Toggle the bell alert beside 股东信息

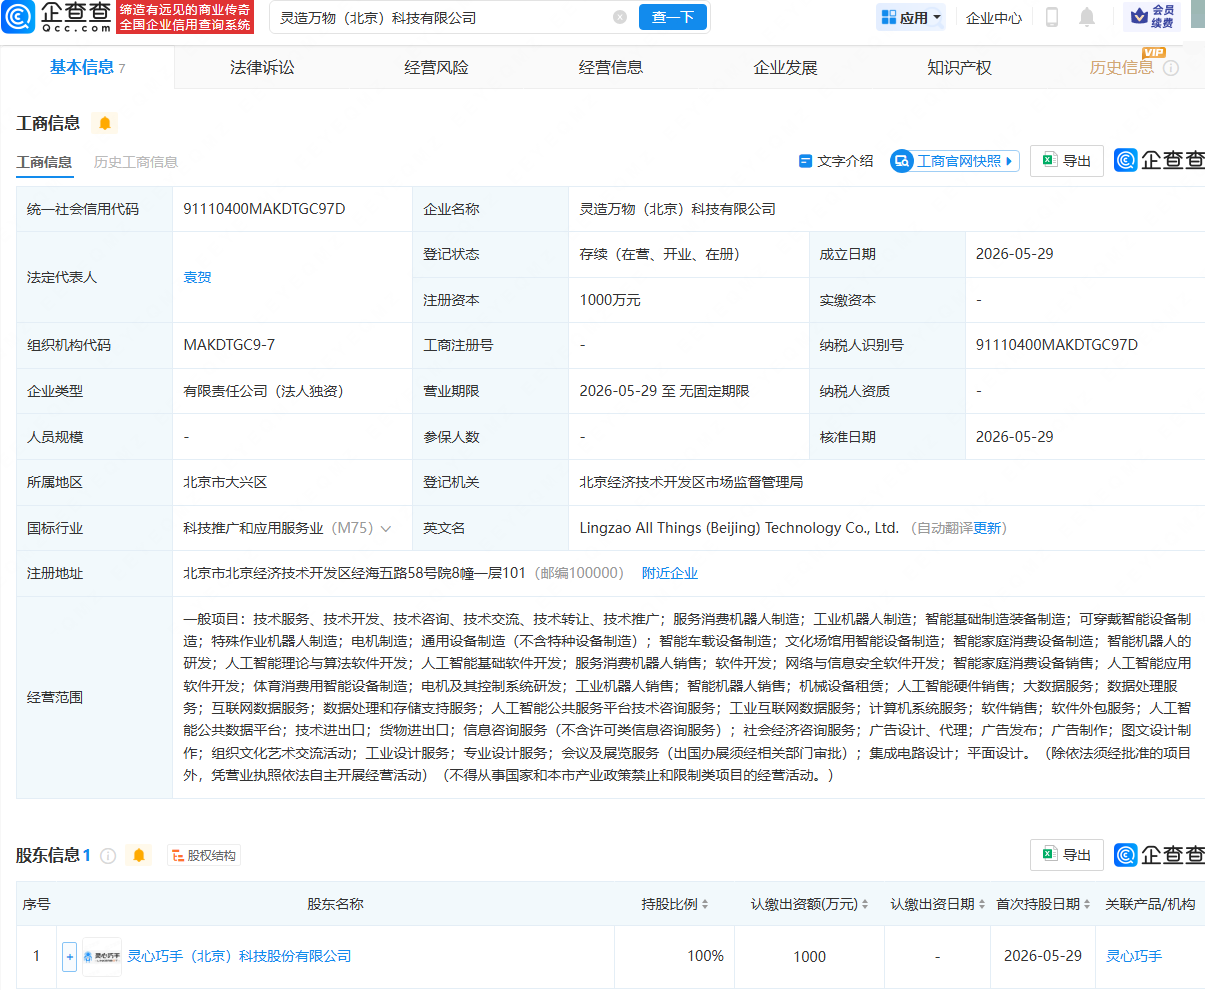[139, 856]
